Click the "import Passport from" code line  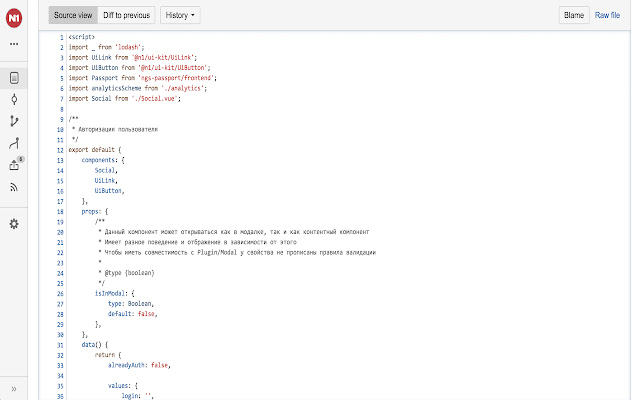[x=142, y=78]
